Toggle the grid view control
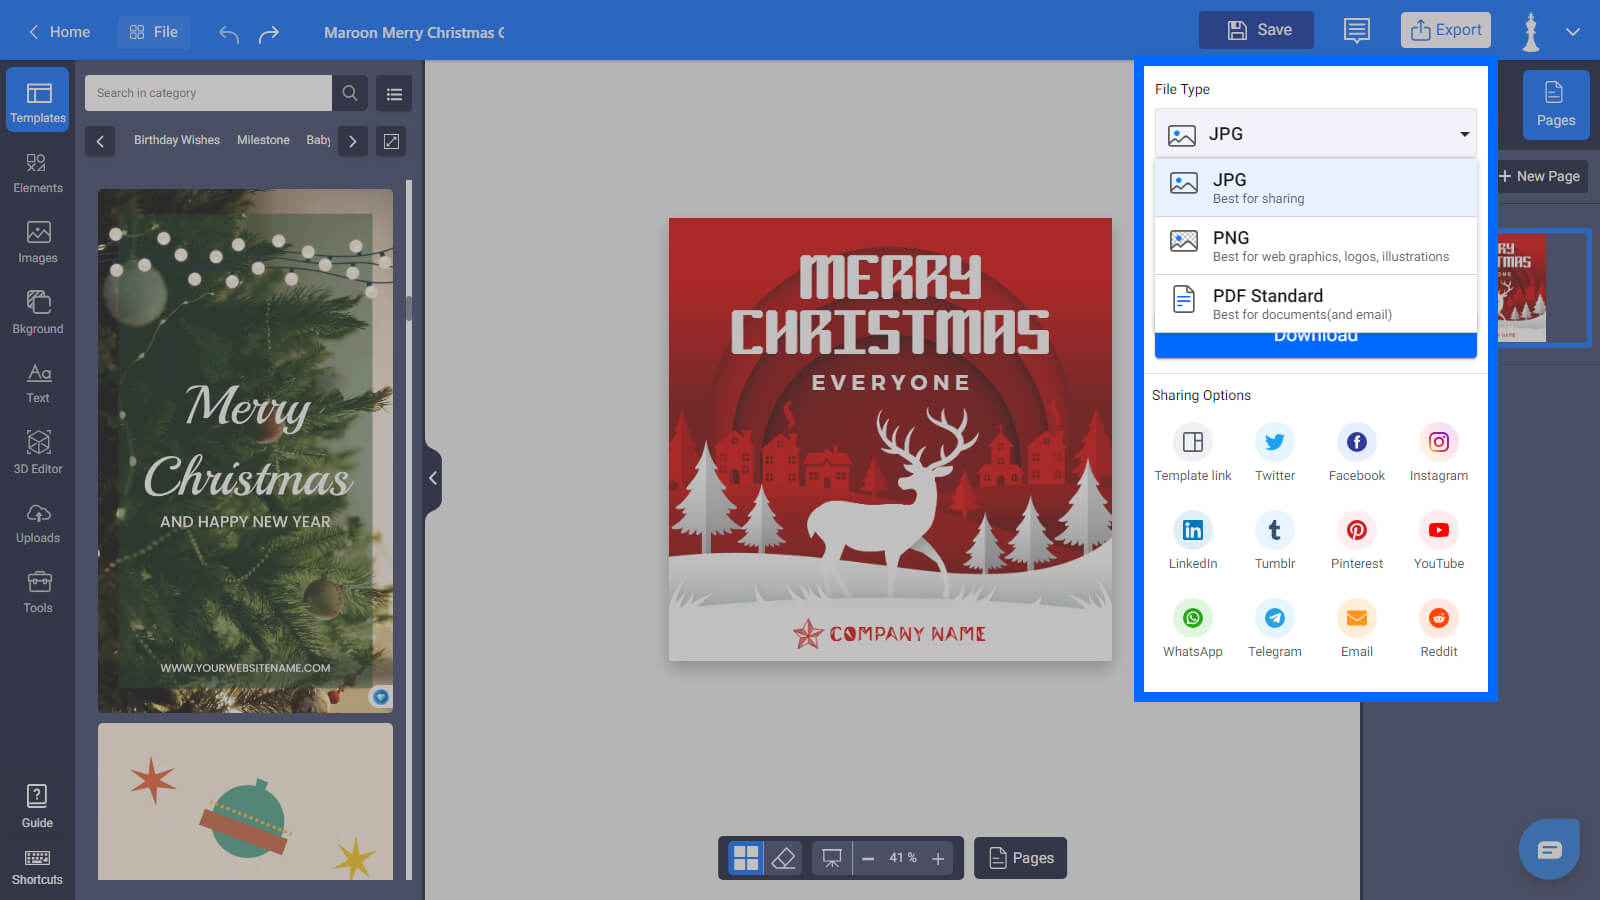1600x900 pixels. (744, 857)
